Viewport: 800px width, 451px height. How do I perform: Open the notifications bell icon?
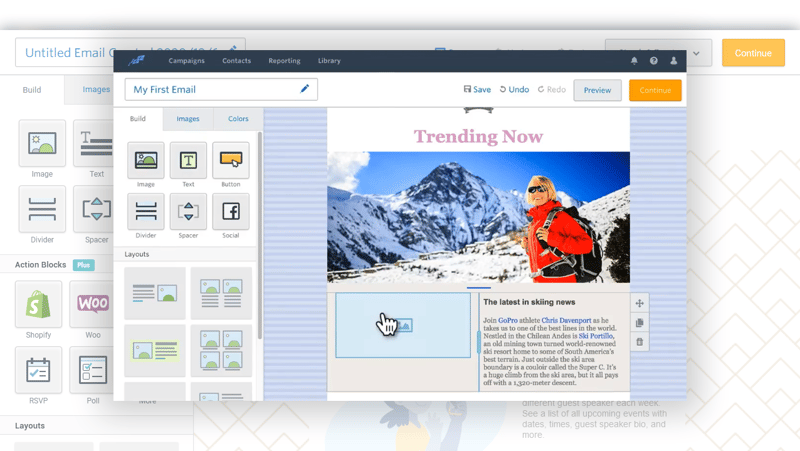tap(634, 61)
